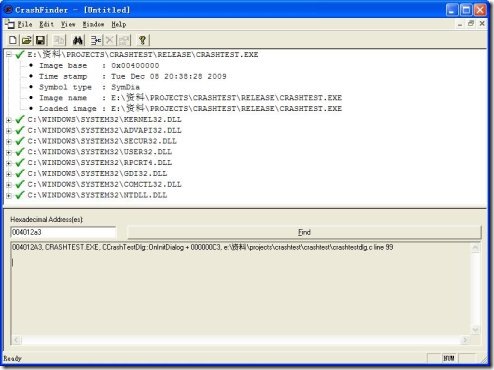Close the inner Untitled document window
Image resolution: width=494 pixels, height=370 pixels.
482,24
